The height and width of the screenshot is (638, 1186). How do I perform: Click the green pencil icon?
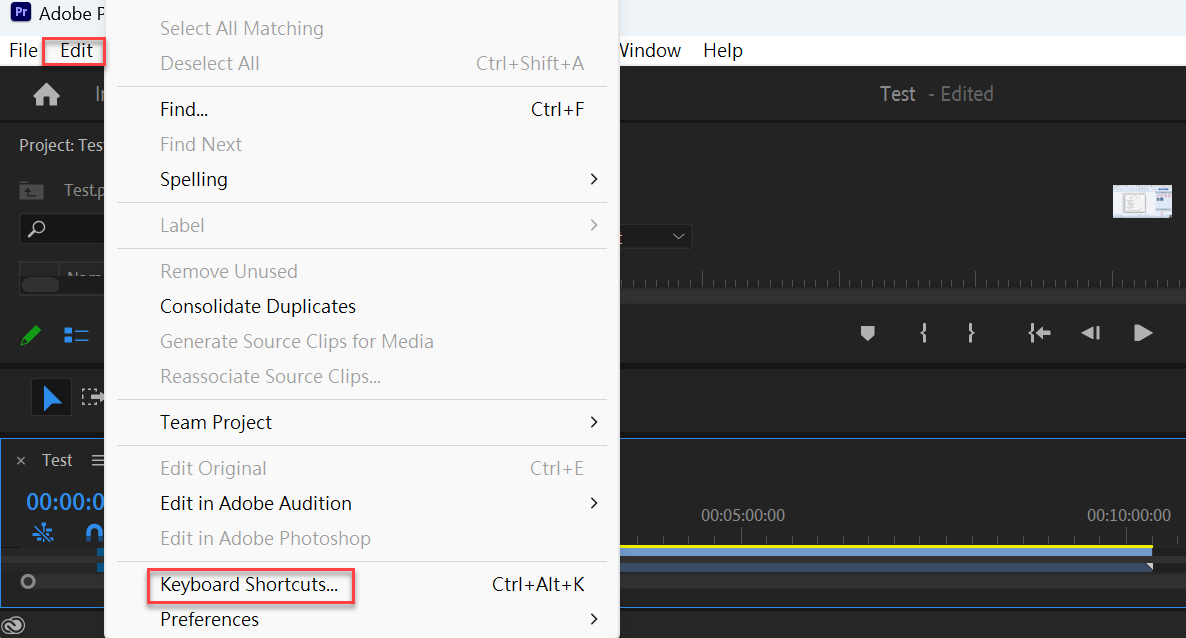pos(31,335)
